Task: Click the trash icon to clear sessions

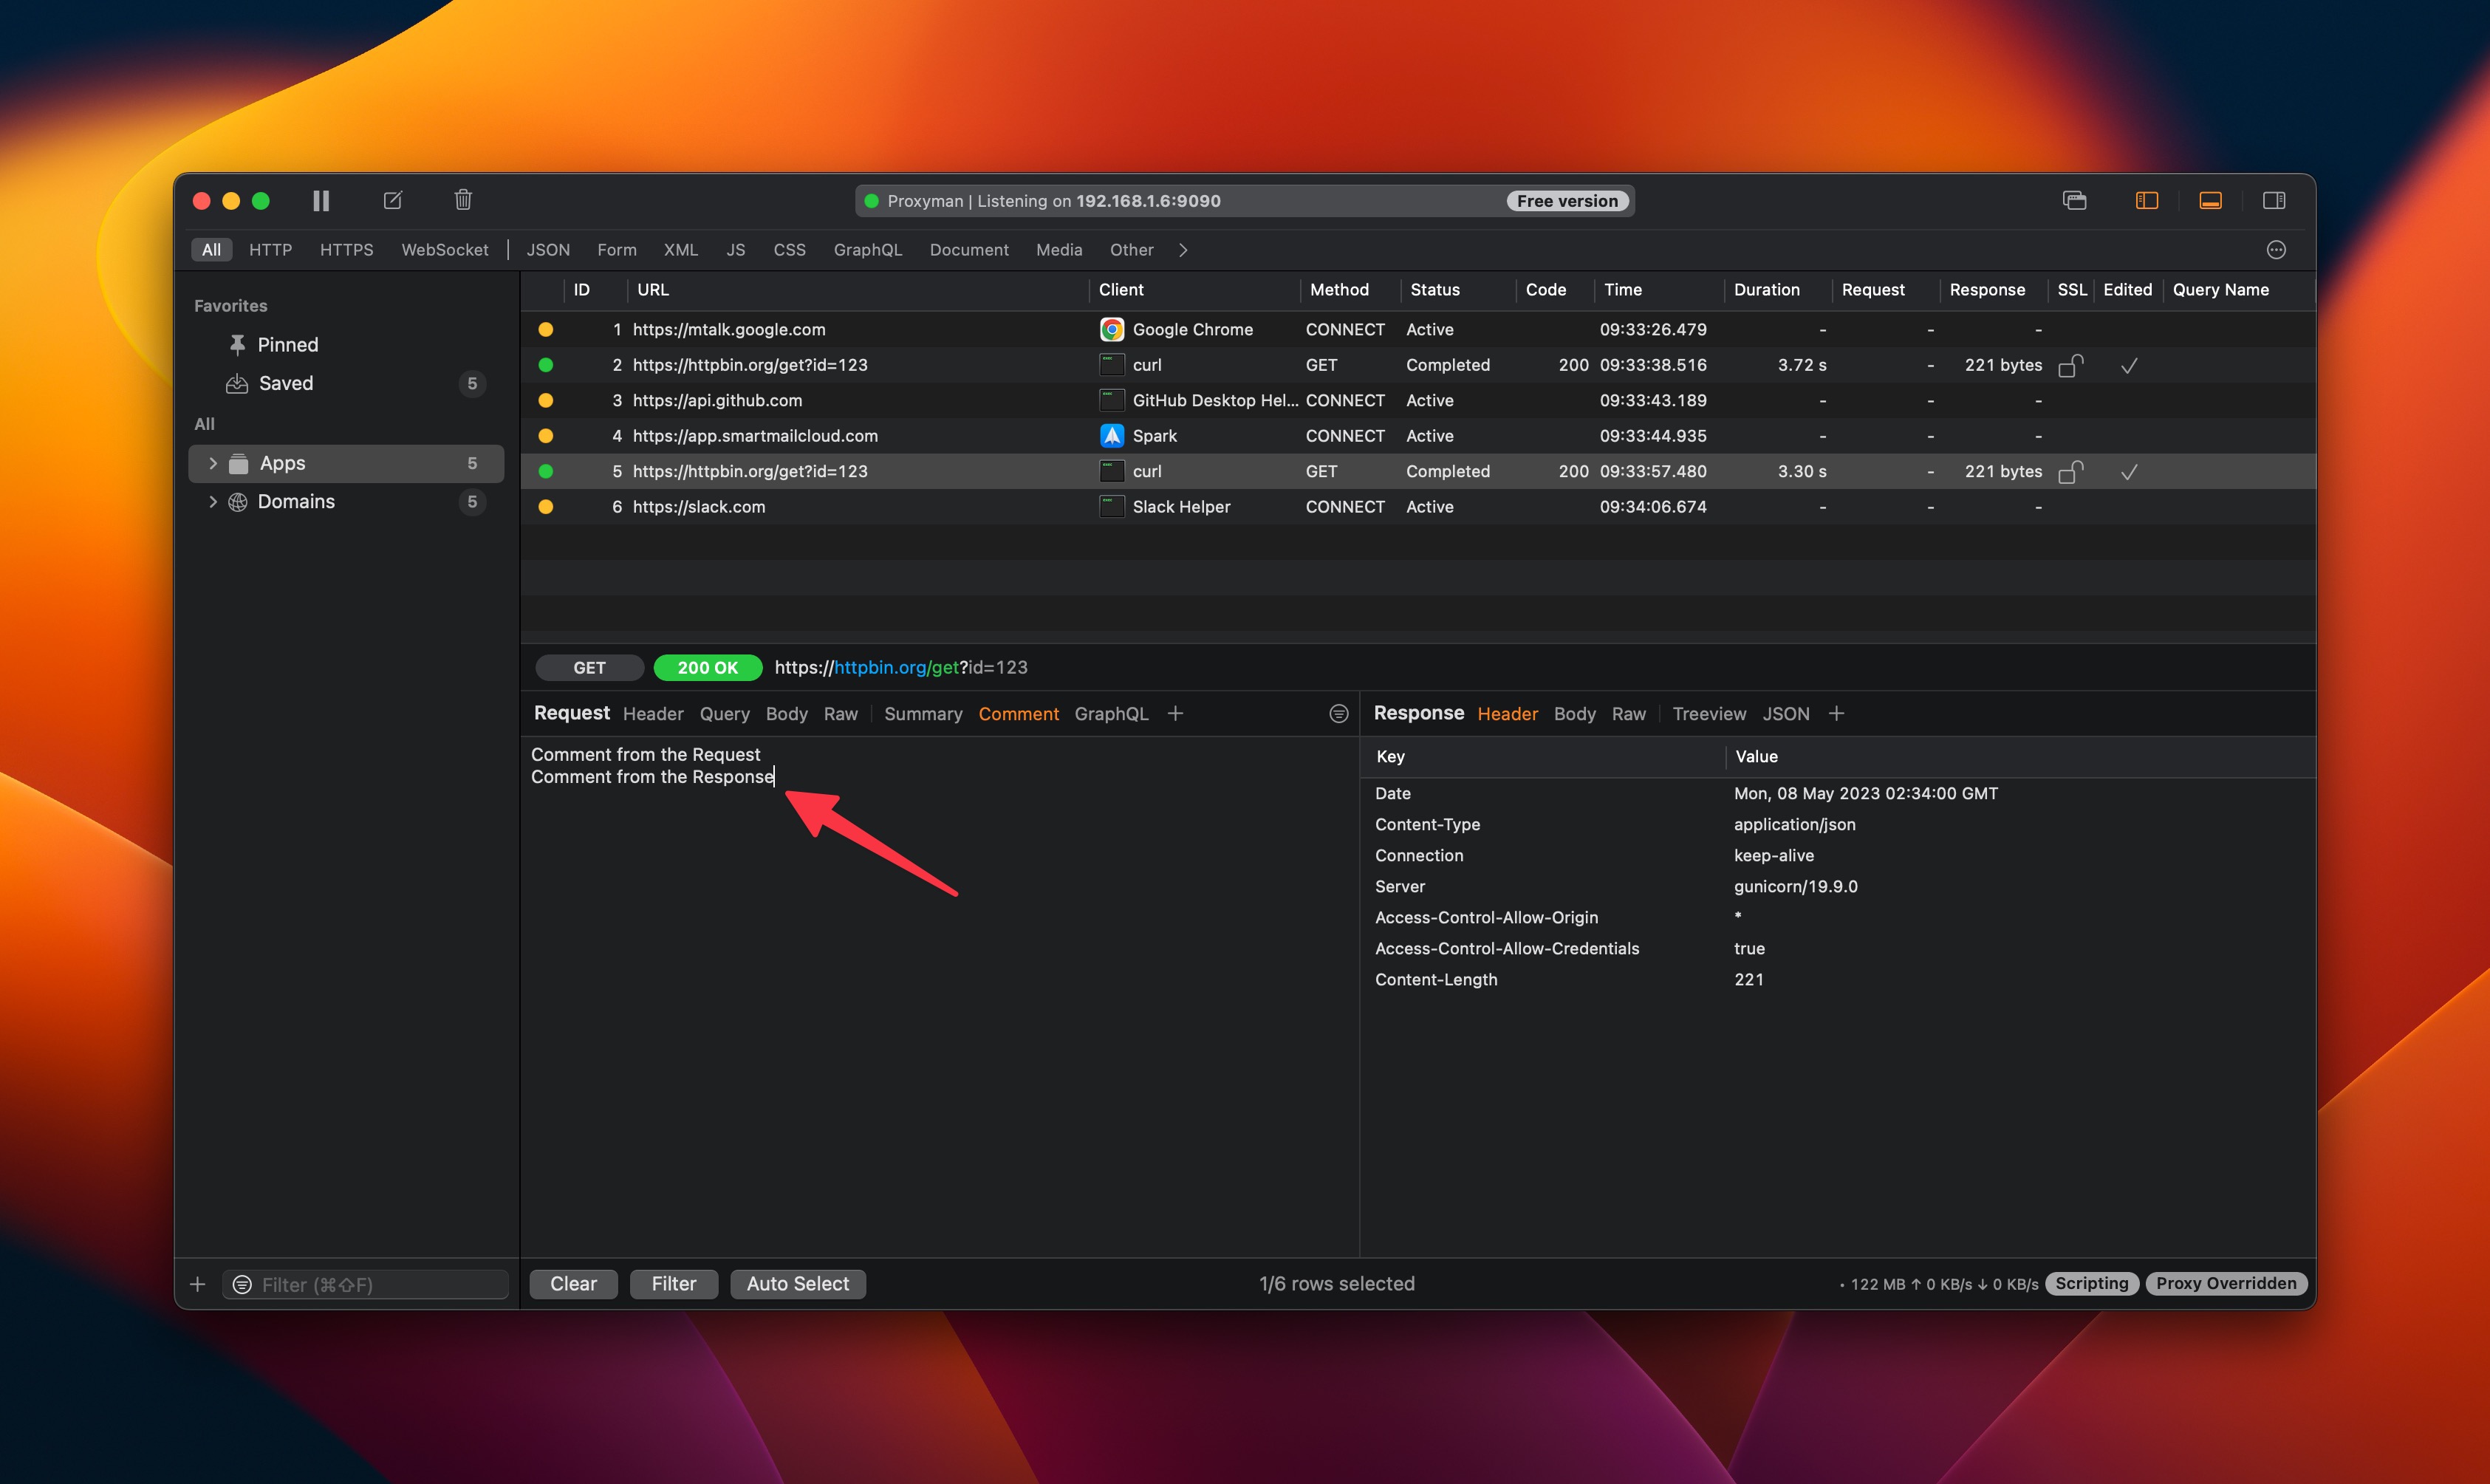Action: coord(463,200)
